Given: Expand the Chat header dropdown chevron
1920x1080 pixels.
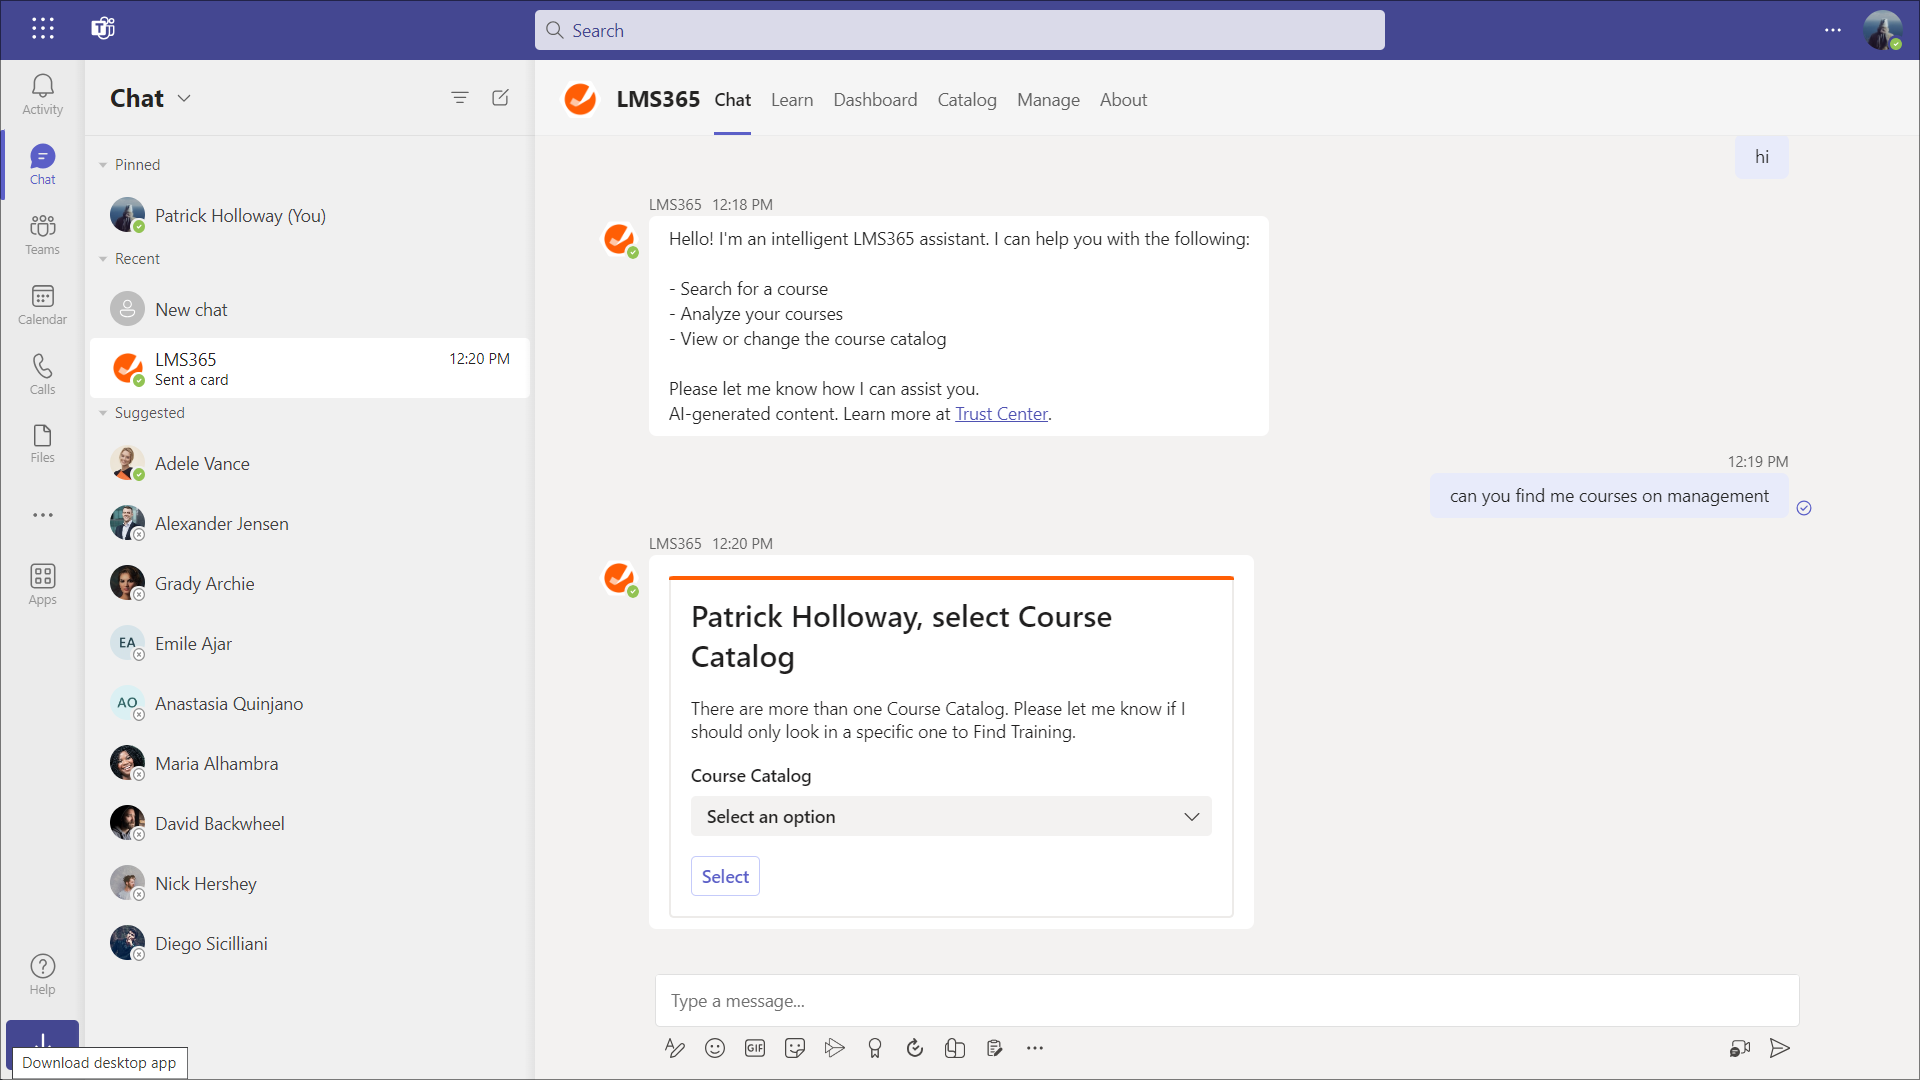Looking at the screenshot, I should click(184, 98).
